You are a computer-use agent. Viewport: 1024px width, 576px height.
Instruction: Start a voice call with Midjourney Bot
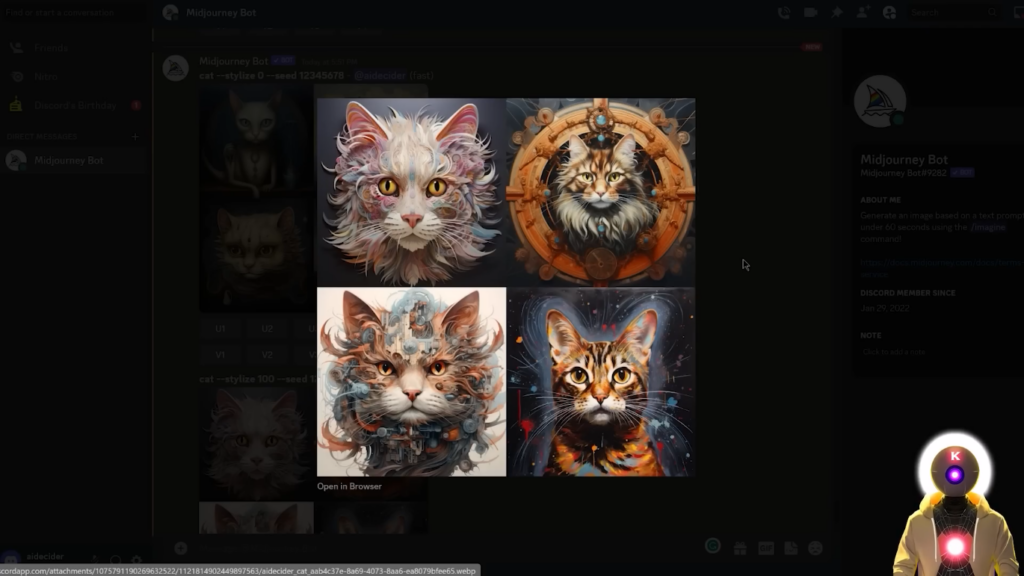[784, 12]
